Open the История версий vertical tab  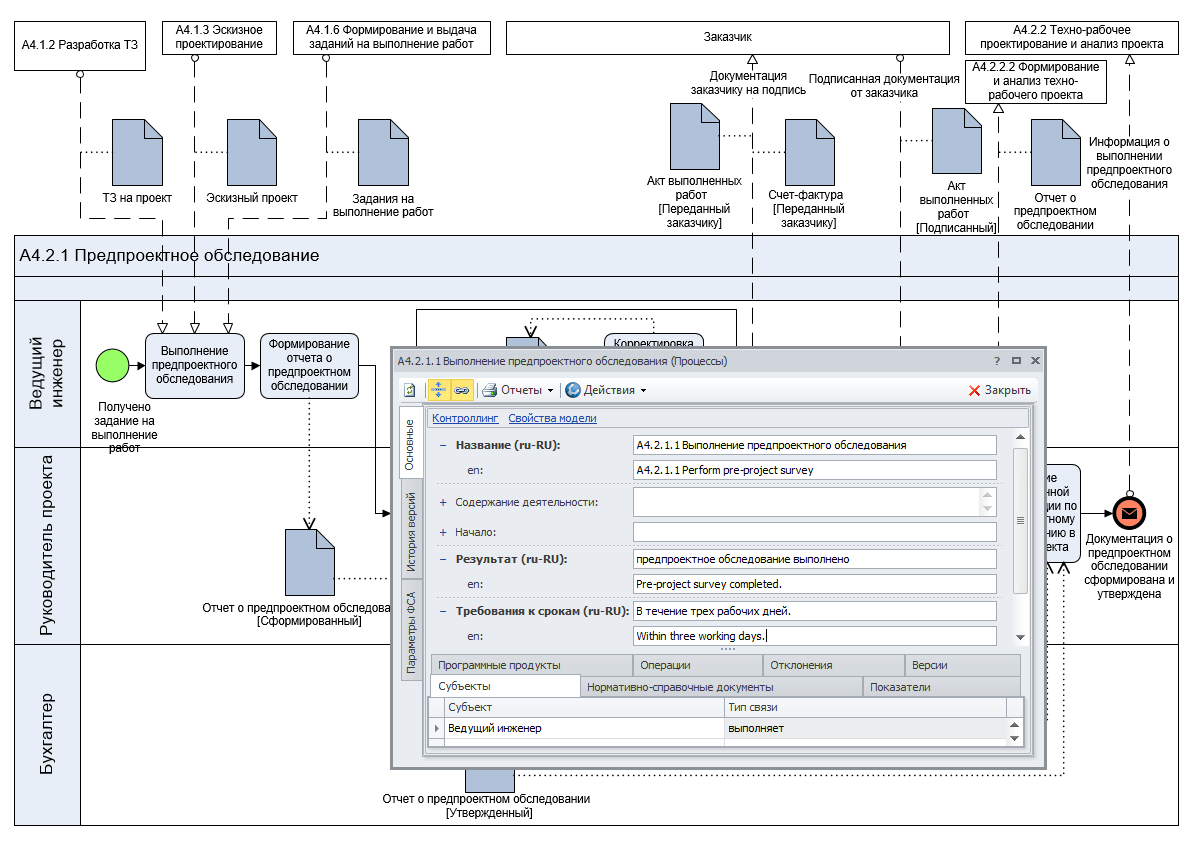click(411, 531)
